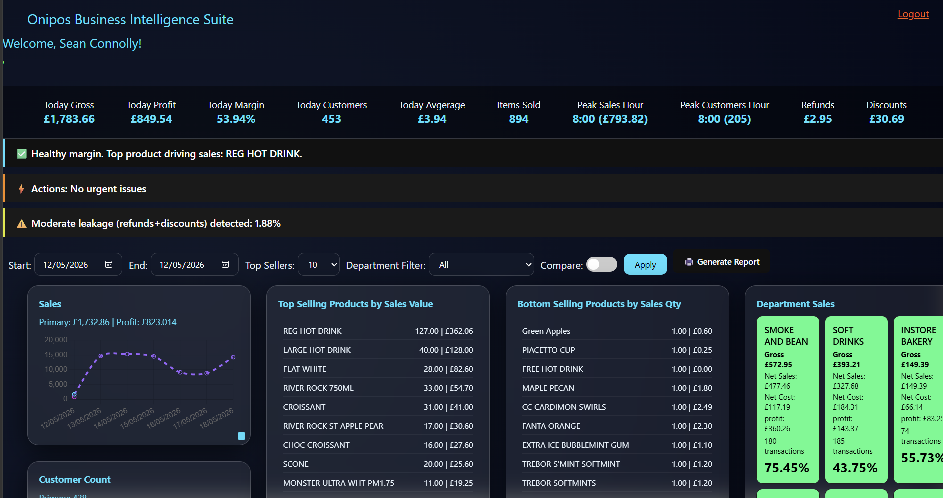The width and height of the screenshot is (943, 498).
Task: Click the SOFT DRINKS 43.75% margin figure
Action: pos(855,467)
